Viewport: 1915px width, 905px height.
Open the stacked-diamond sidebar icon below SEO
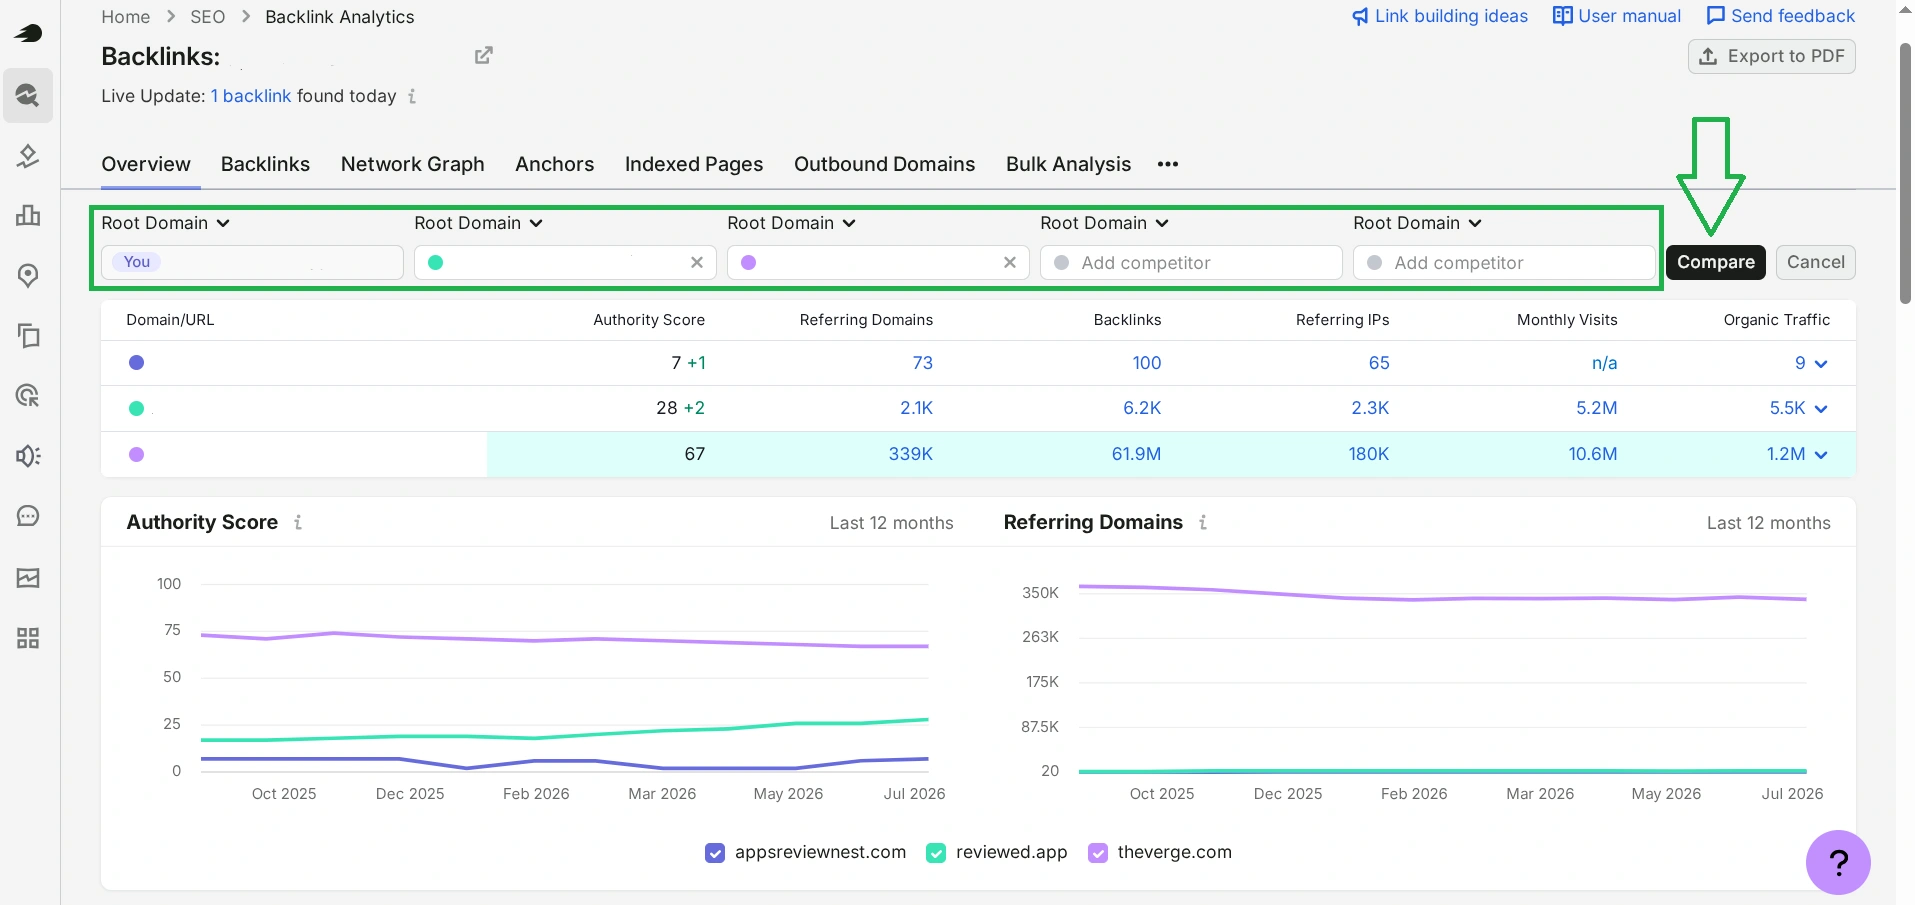point(28,156)
